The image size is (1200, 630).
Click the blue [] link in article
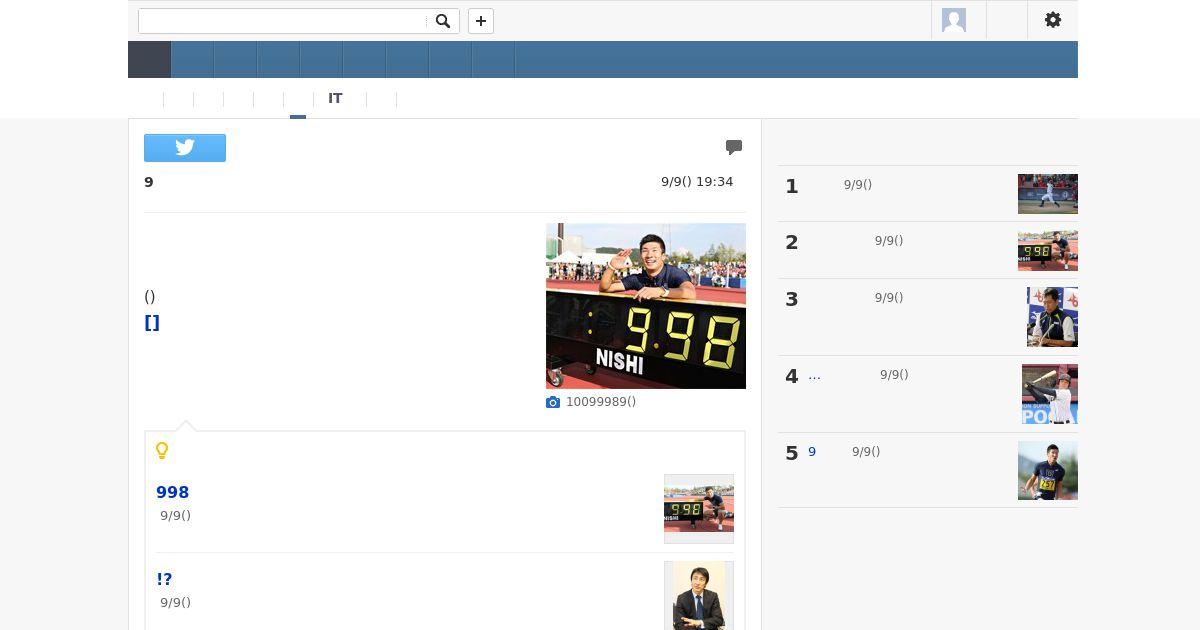[152, 322]
